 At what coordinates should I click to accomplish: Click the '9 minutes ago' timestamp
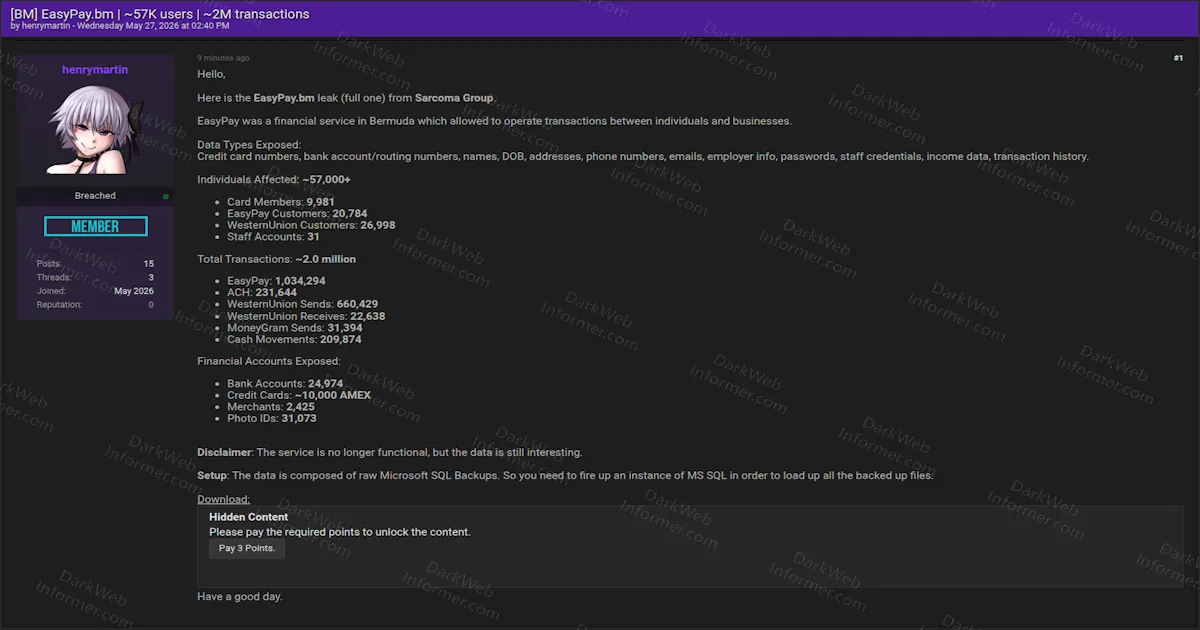(x=223, y=58)
